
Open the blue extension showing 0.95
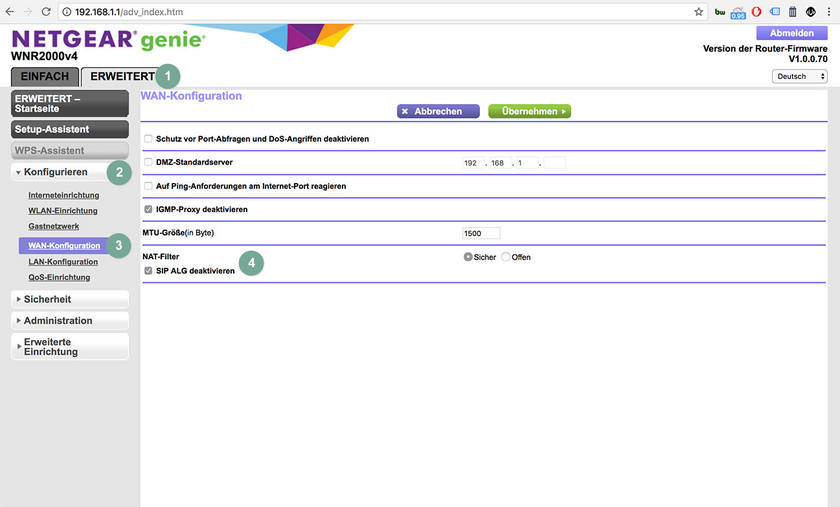pos(738,12)
